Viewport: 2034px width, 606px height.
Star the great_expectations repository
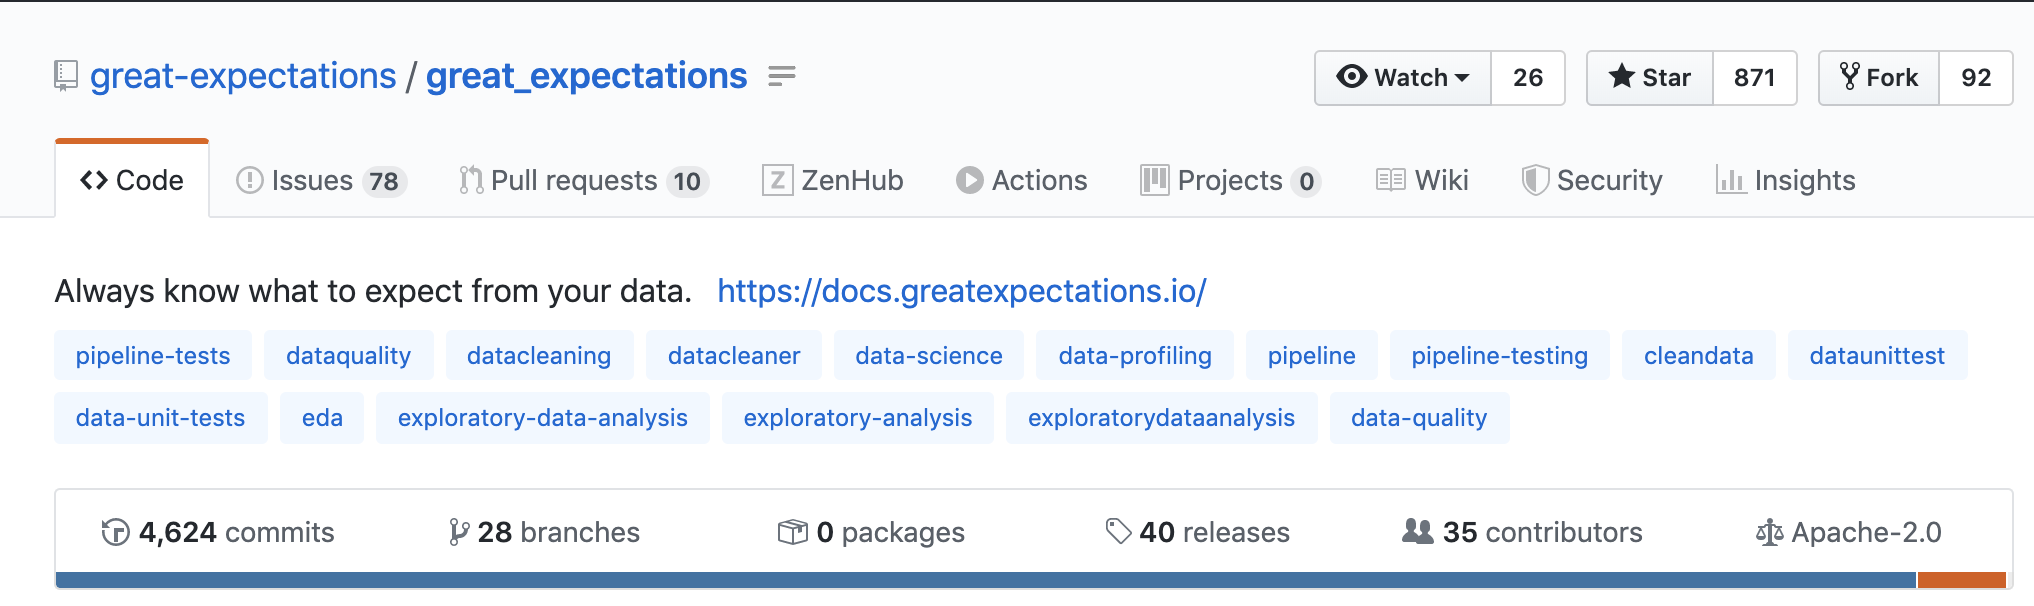1650,78
